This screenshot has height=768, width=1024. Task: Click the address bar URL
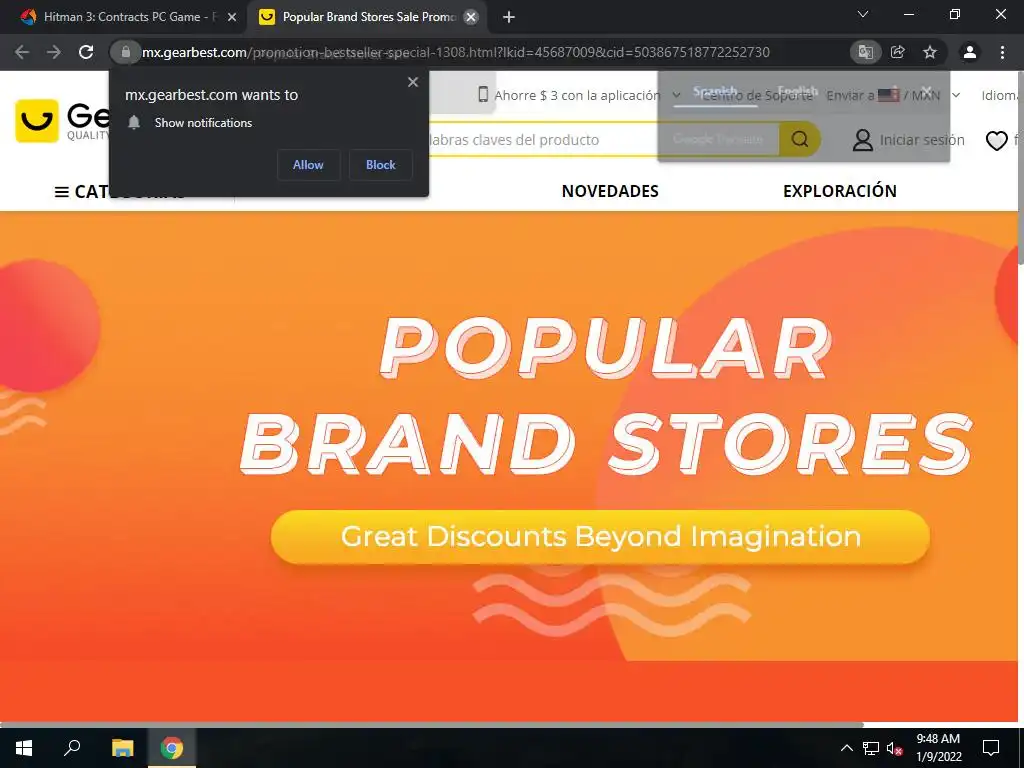[x=455, y=52]
